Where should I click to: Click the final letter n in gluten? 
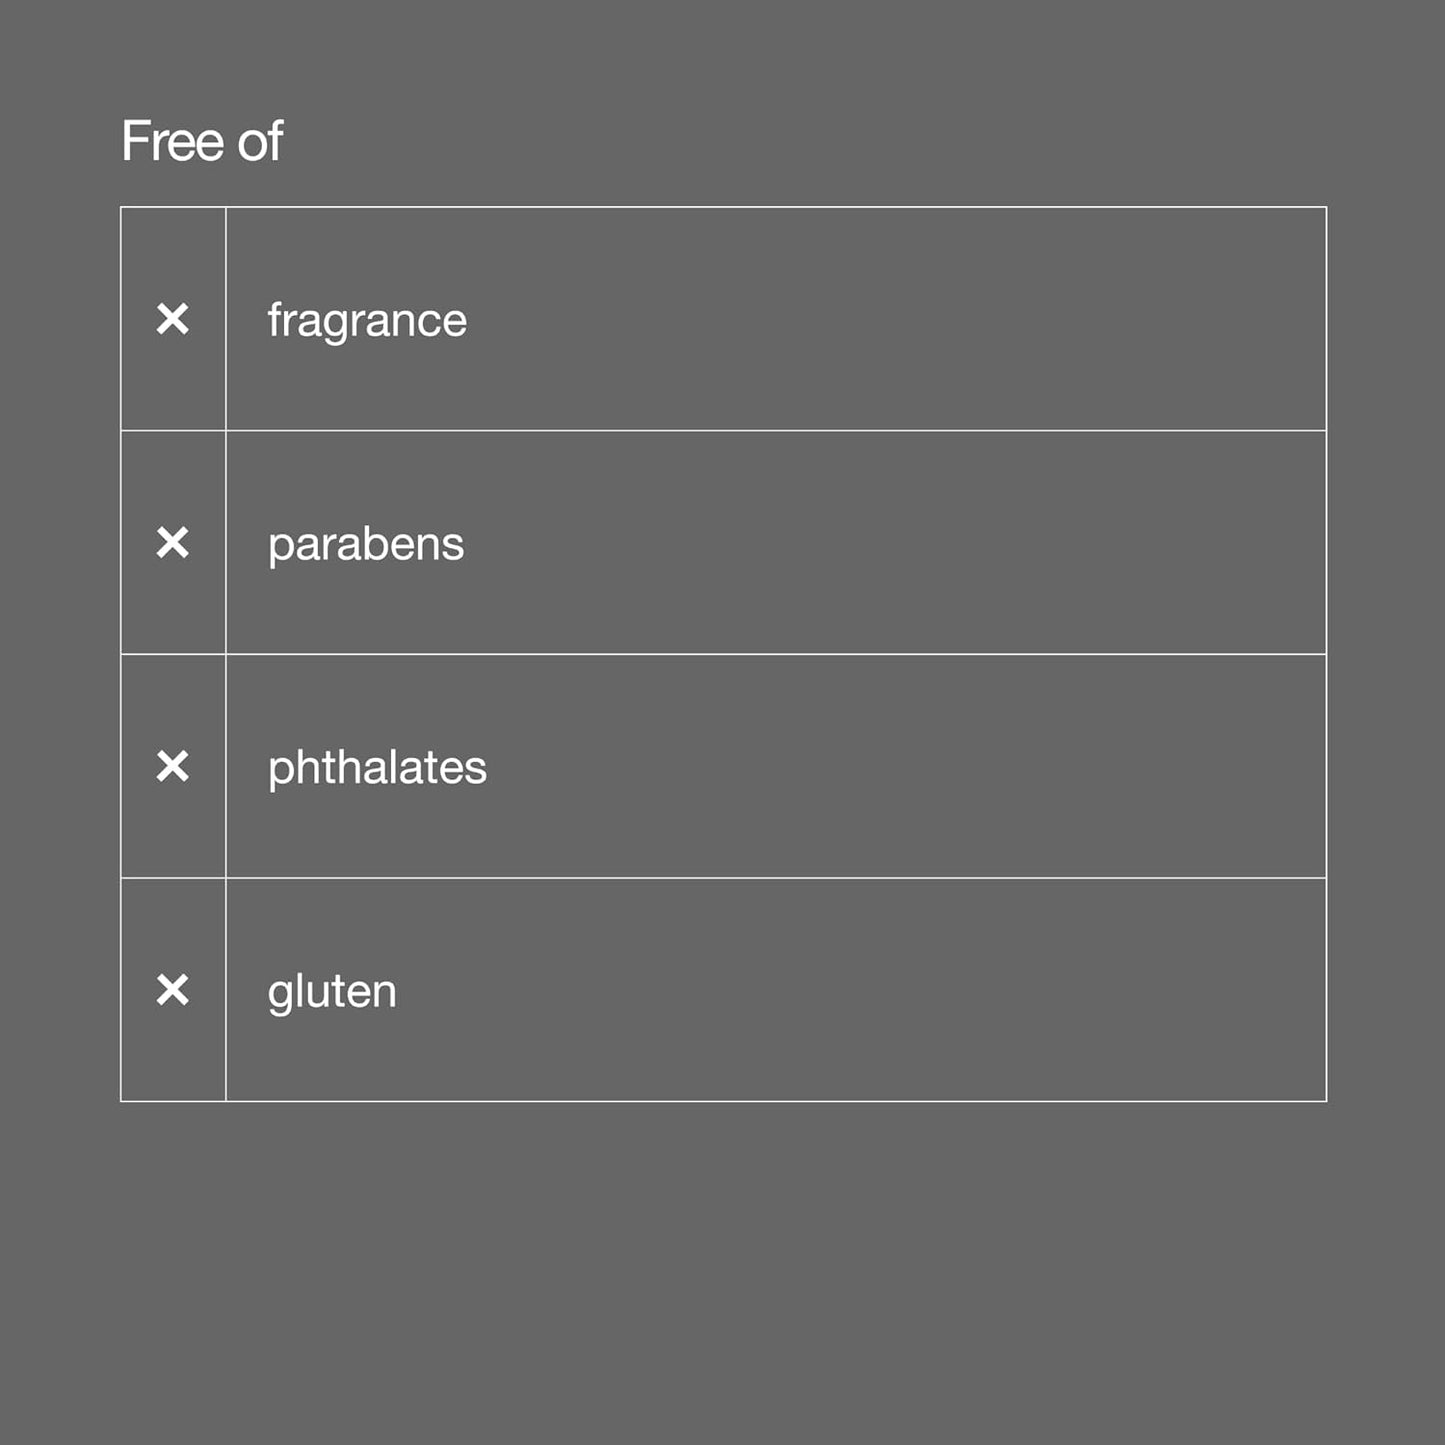(386, 993)
